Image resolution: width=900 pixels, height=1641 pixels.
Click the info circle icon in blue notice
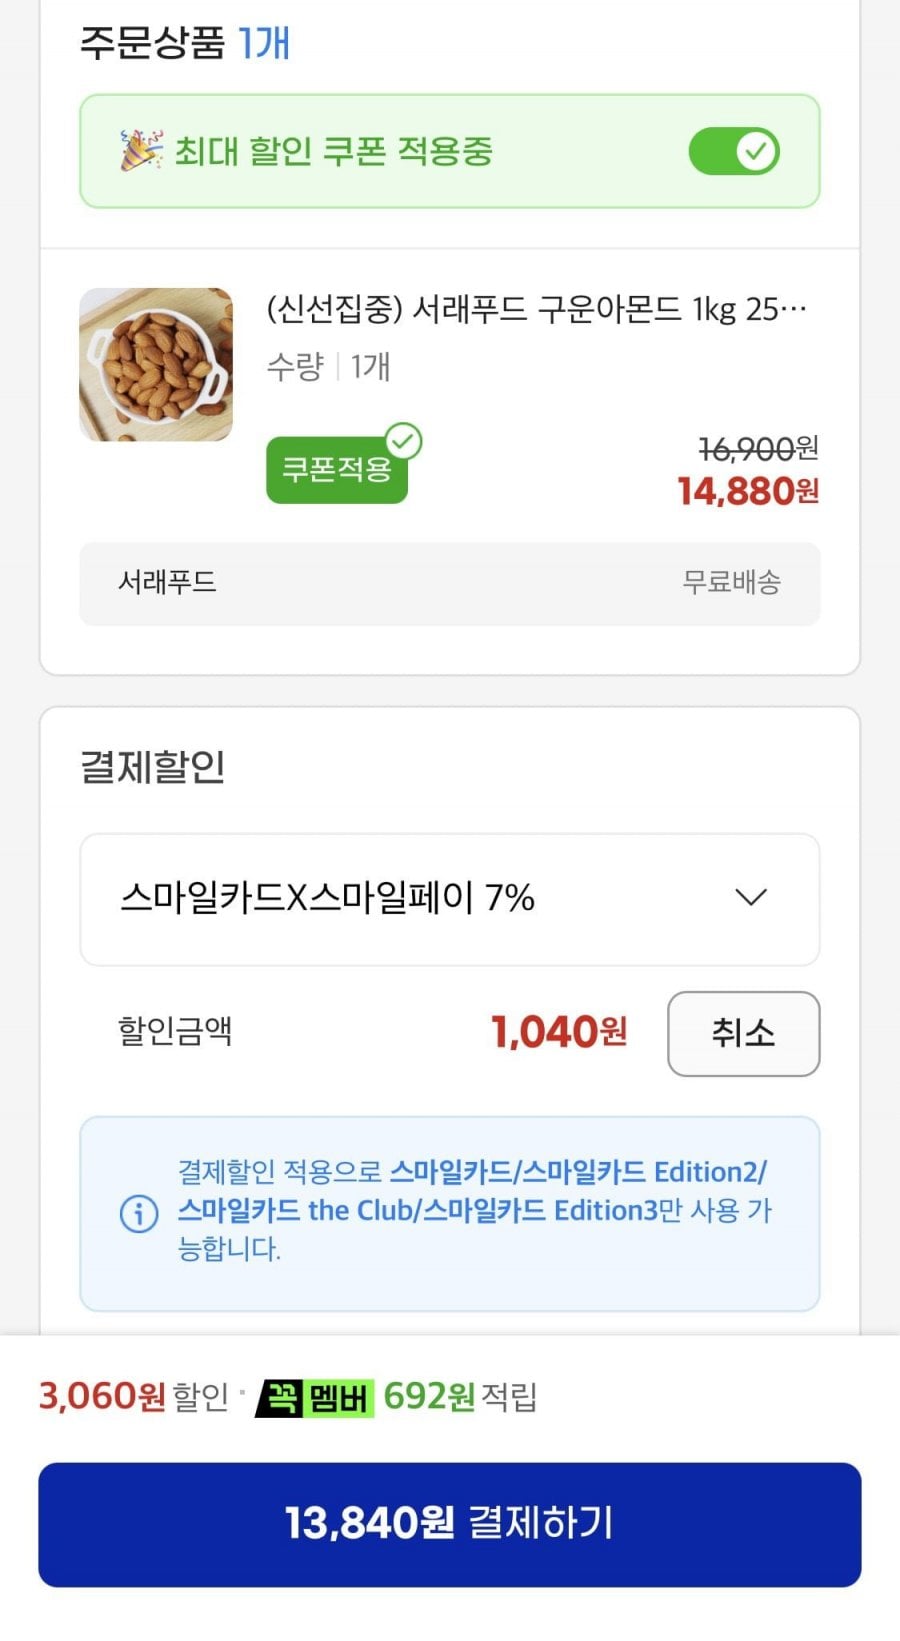tap(139, 1213)
